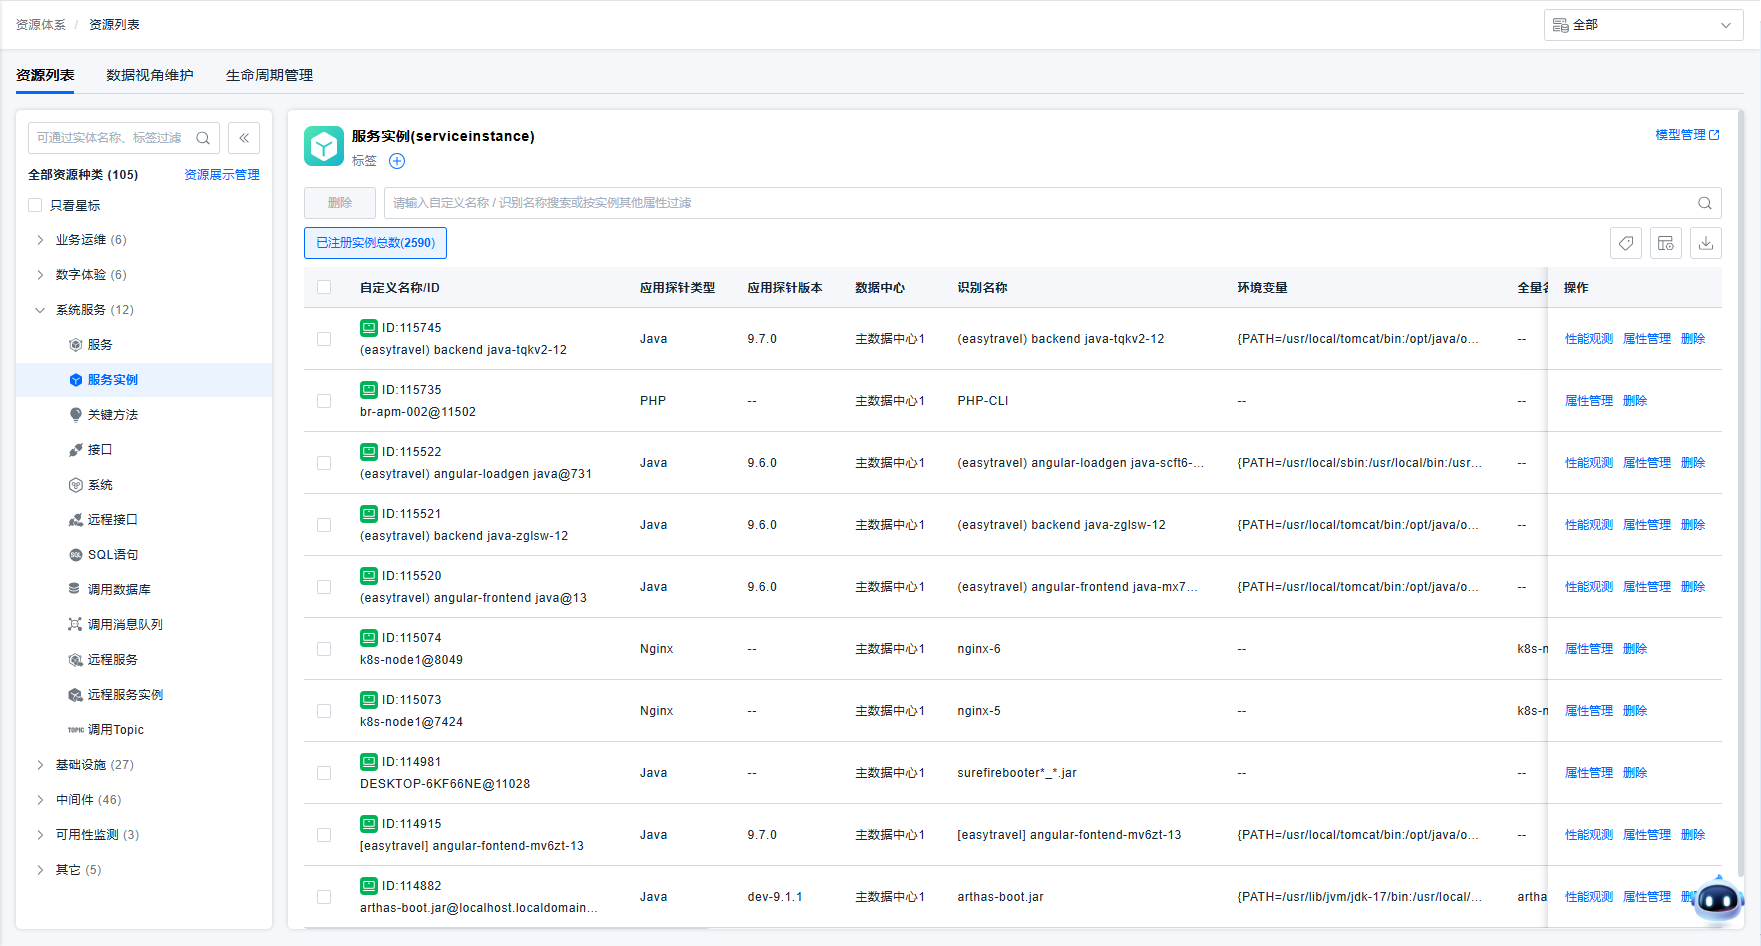The image size is (1761, 946).
Task: Check the row for ID:115735
Action: tap(324, 401)
